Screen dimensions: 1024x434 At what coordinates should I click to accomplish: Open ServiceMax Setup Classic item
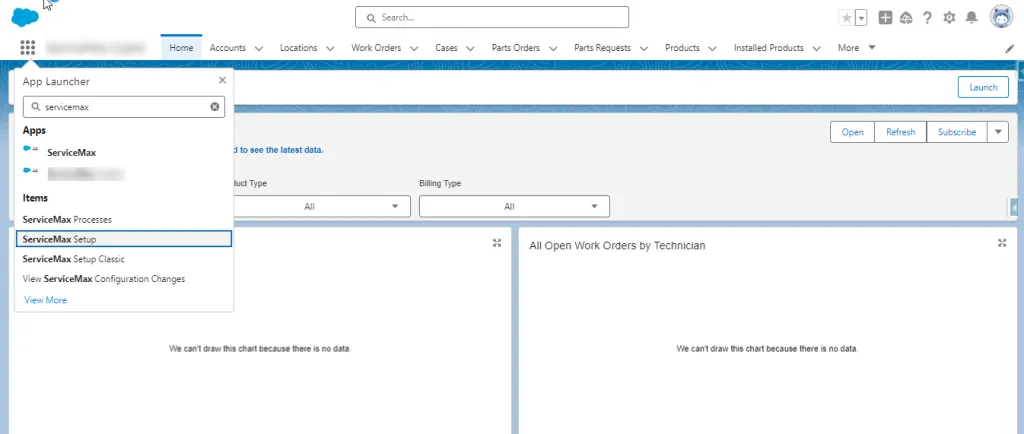pos(74,259)
